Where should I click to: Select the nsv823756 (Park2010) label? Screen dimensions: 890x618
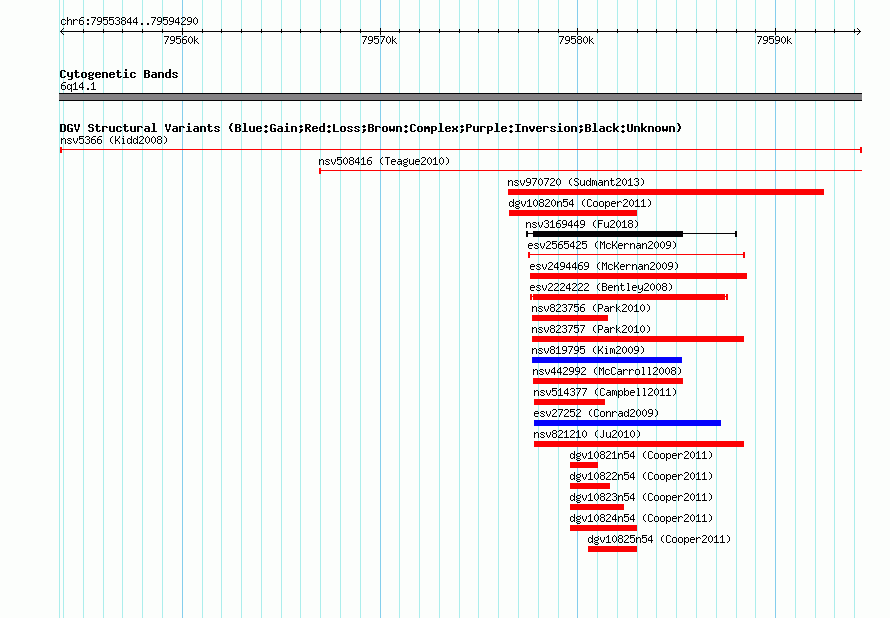coord(591,308)
